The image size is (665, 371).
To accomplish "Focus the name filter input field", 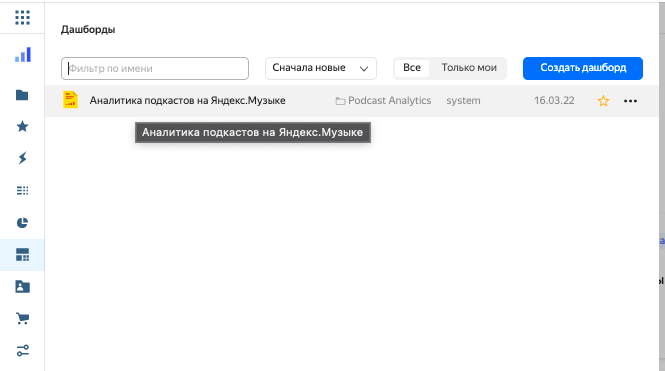I will (155, 68).
